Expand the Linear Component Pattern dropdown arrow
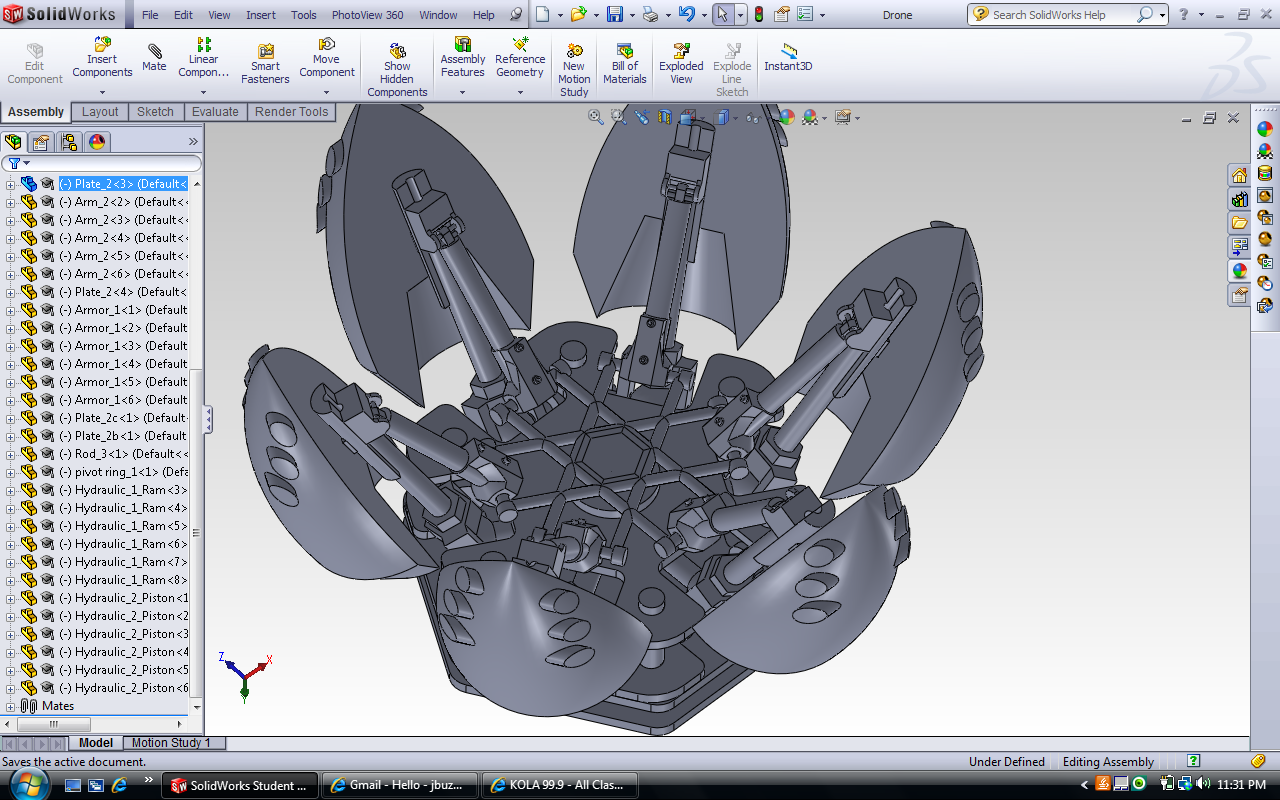Image resolution: width=1280 pixels, height=800 pixels. point(204,93)
